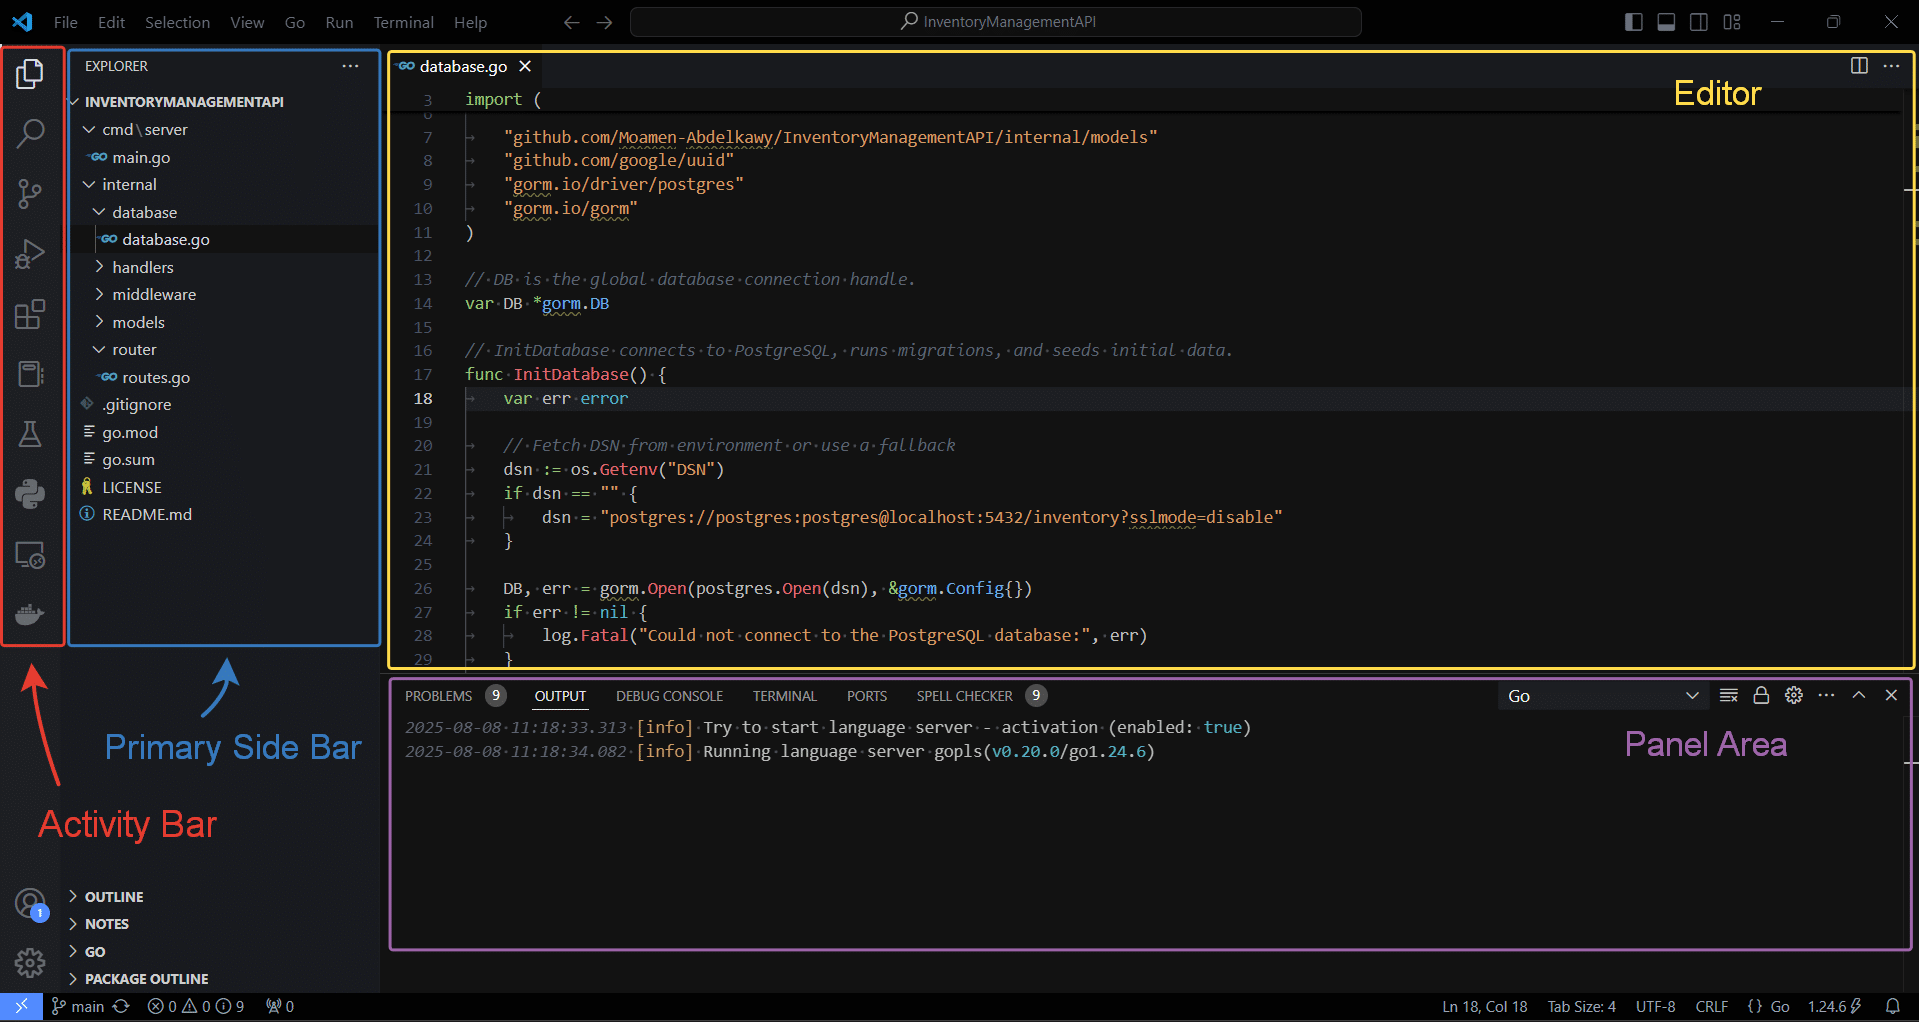
Task: Expand the models folder
Action: pyautogui.click(x=137, y=322)
